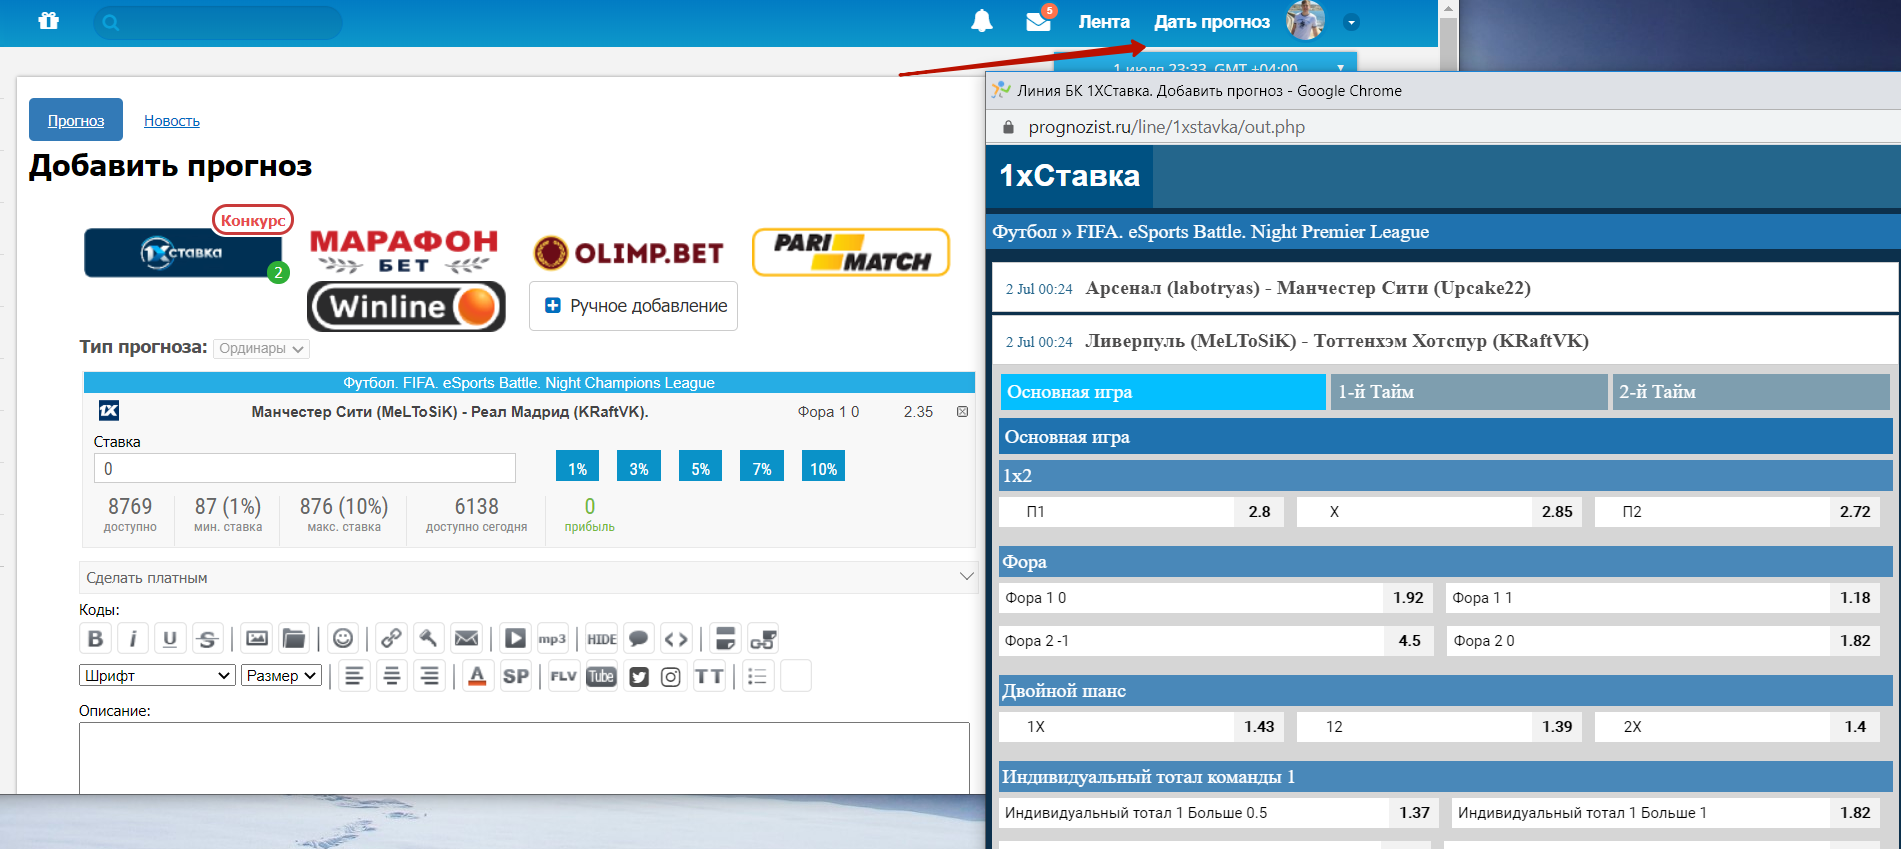Select the Winline bookmaker logo

407,306
